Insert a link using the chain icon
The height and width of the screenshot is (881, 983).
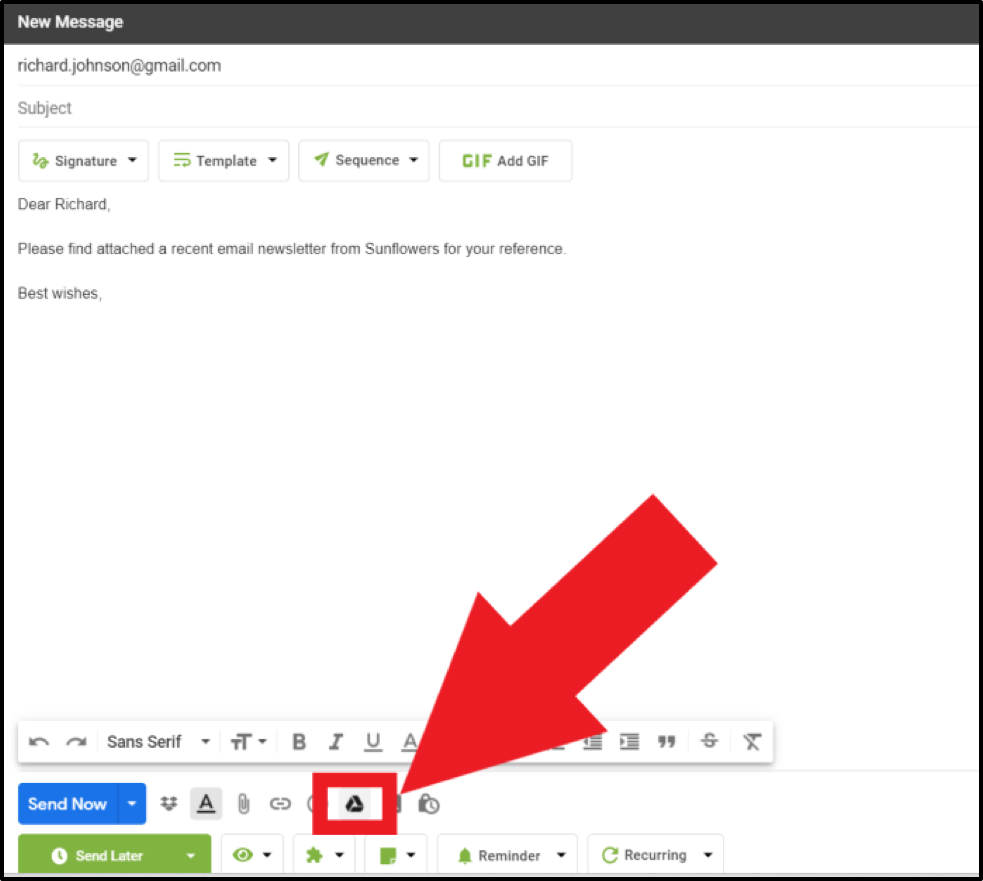click(x=280, y=804)
